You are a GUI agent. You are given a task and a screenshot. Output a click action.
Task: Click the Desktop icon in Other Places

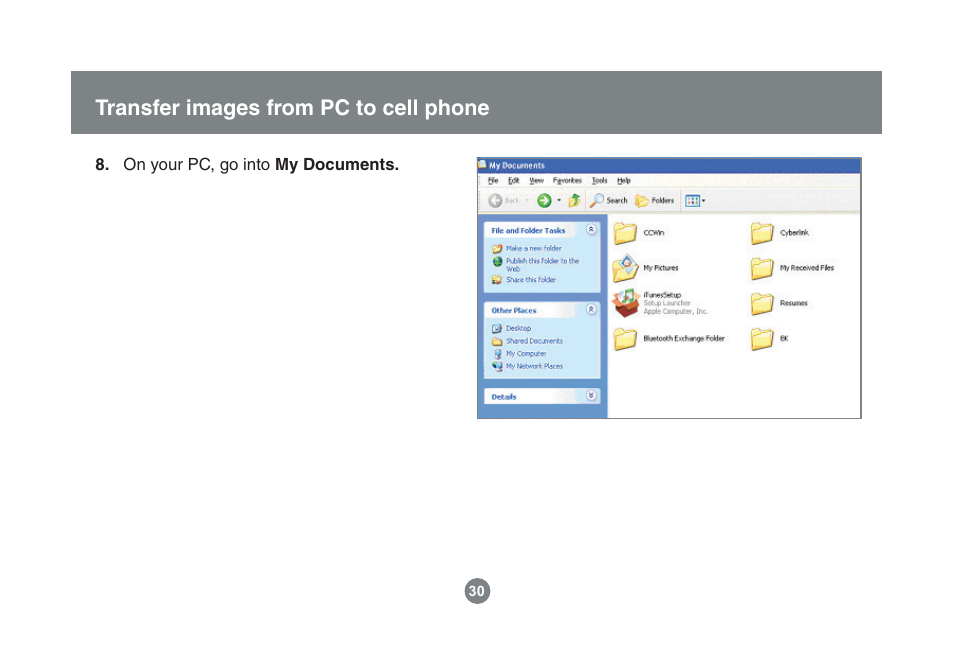coord(497,328)
